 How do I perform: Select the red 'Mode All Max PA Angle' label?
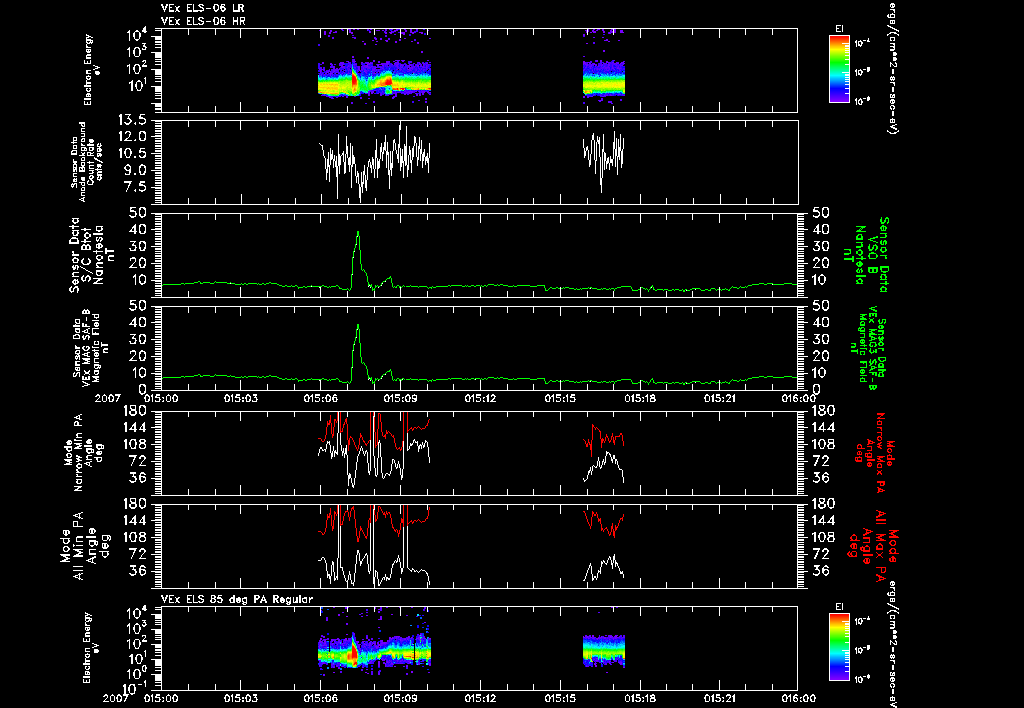point(874,546)
